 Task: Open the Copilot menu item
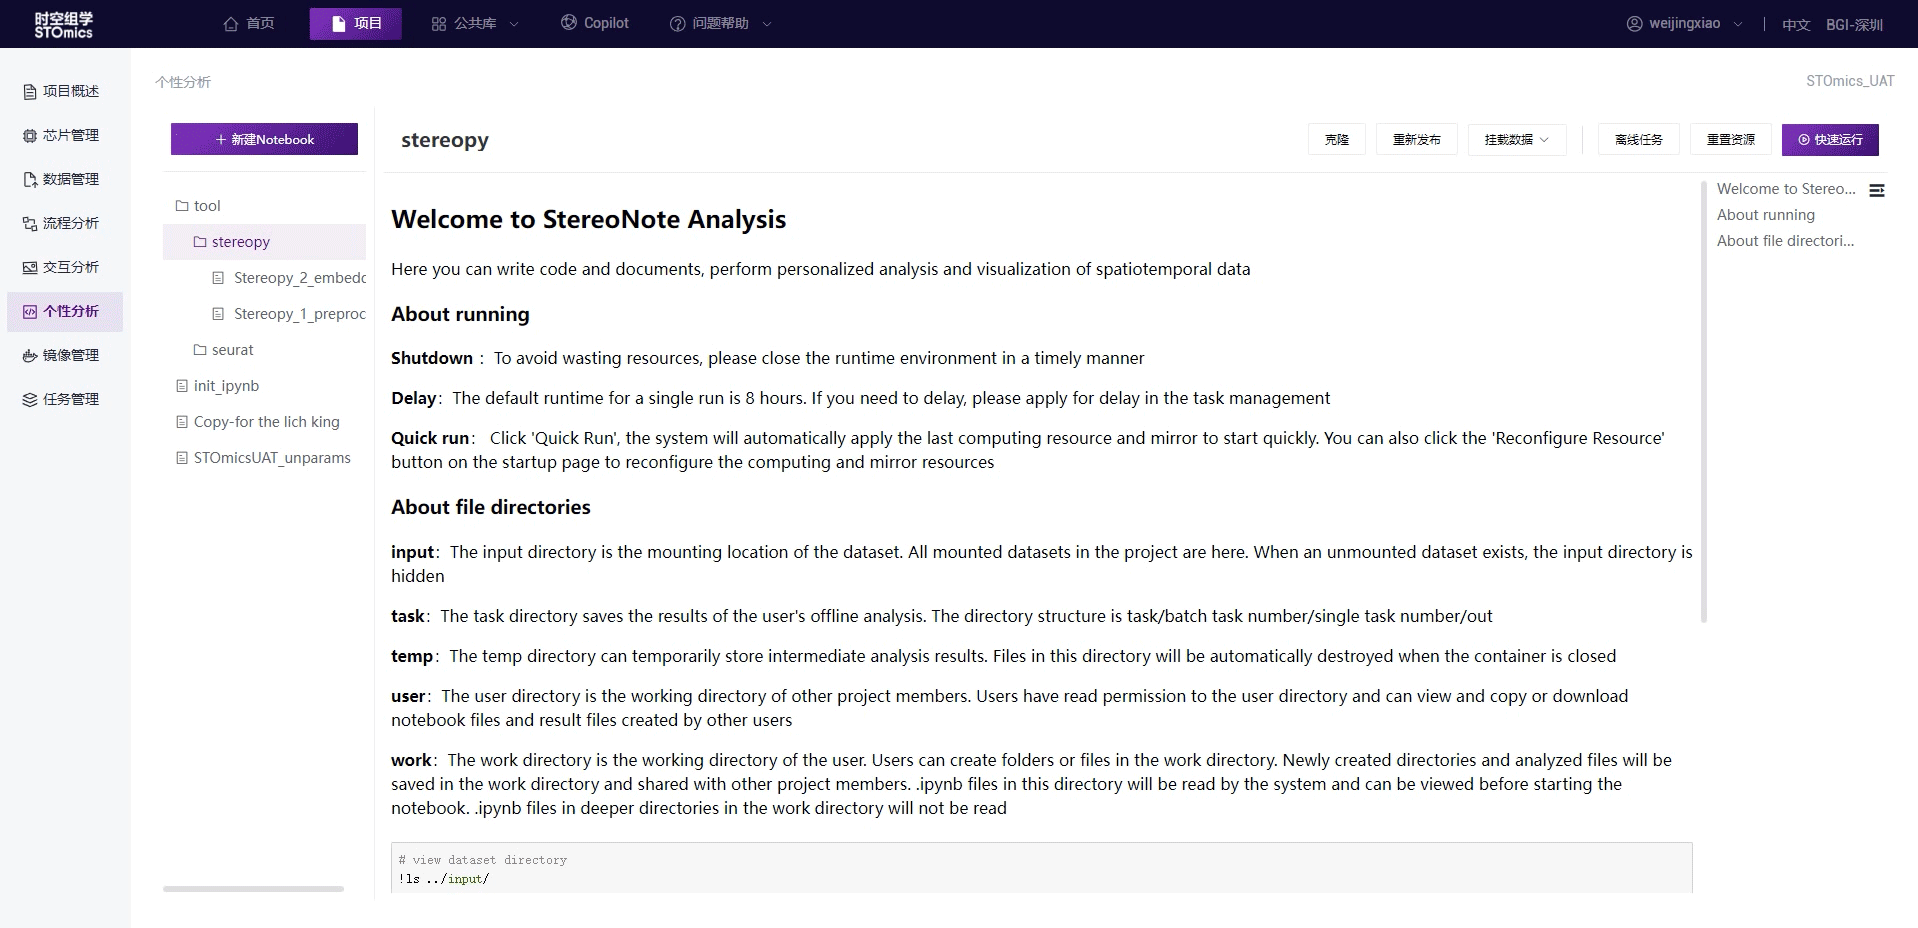(x=595, y=24)
